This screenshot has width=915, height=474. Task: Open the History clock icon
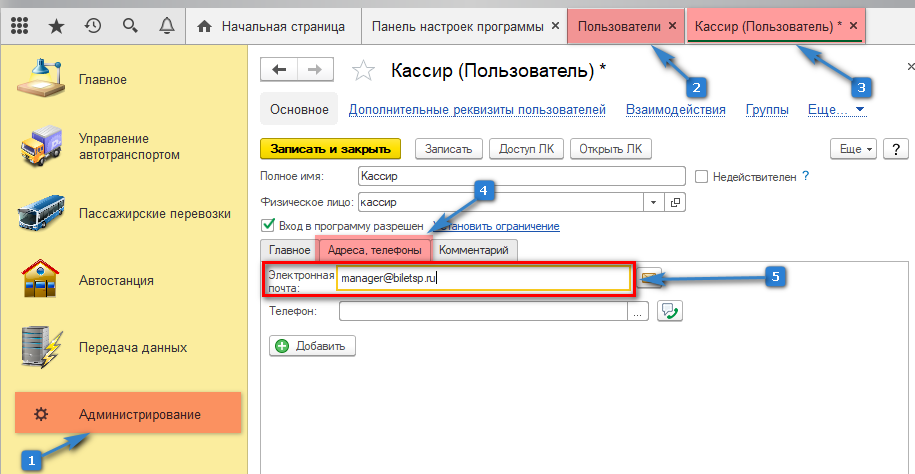pos(92,26)
